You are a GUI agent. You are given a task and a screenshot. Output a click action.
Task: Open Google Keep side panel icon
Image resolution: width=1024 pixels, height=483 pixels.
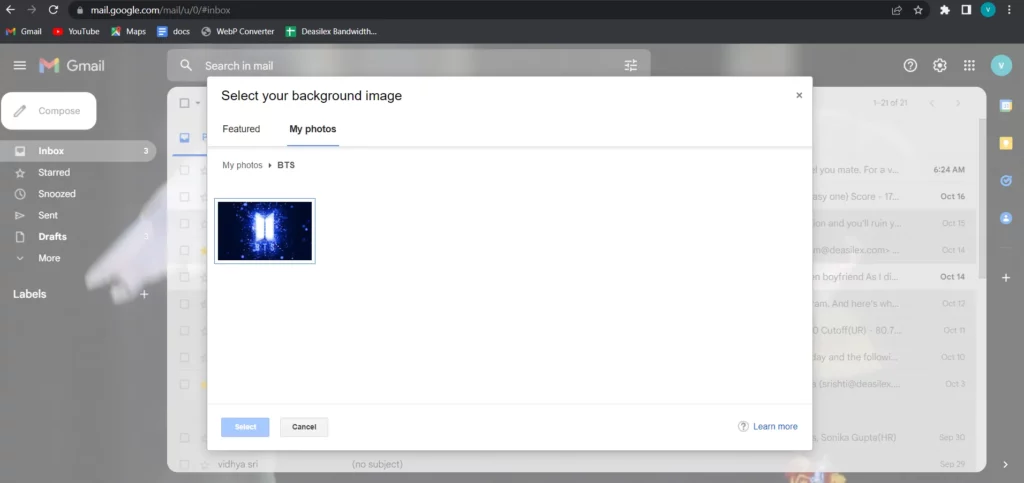click(x=1006, y=144)
